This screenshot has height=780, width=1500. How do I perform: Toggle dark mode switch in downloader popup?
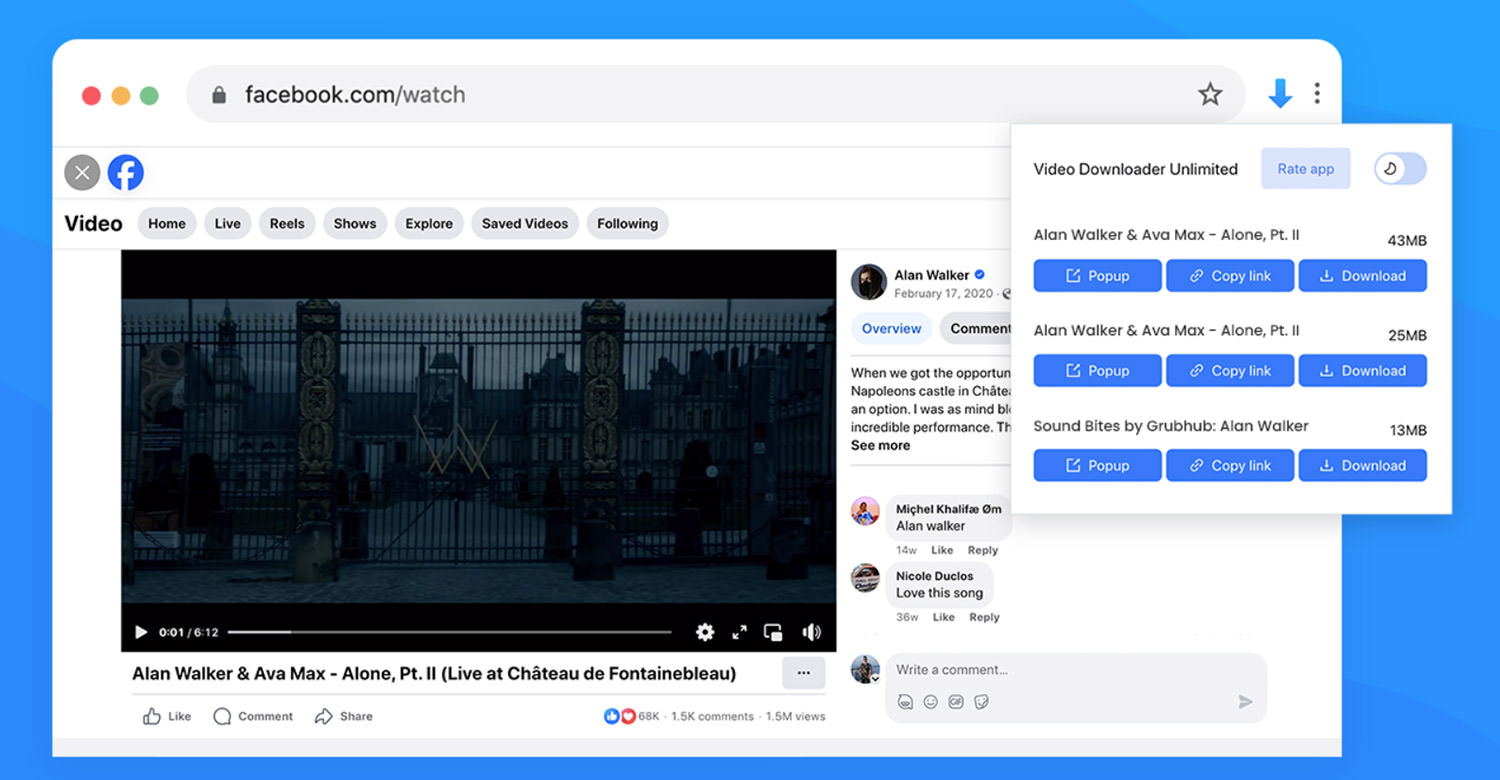tap(1400, 169)
